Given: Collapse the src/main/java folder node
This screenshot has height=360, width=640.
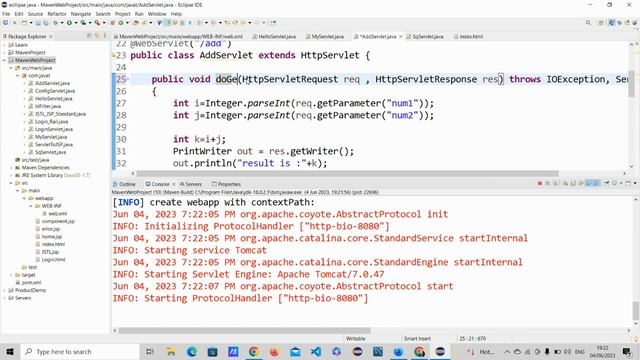Looking at the screenshot, I should (x=11, y=68).
